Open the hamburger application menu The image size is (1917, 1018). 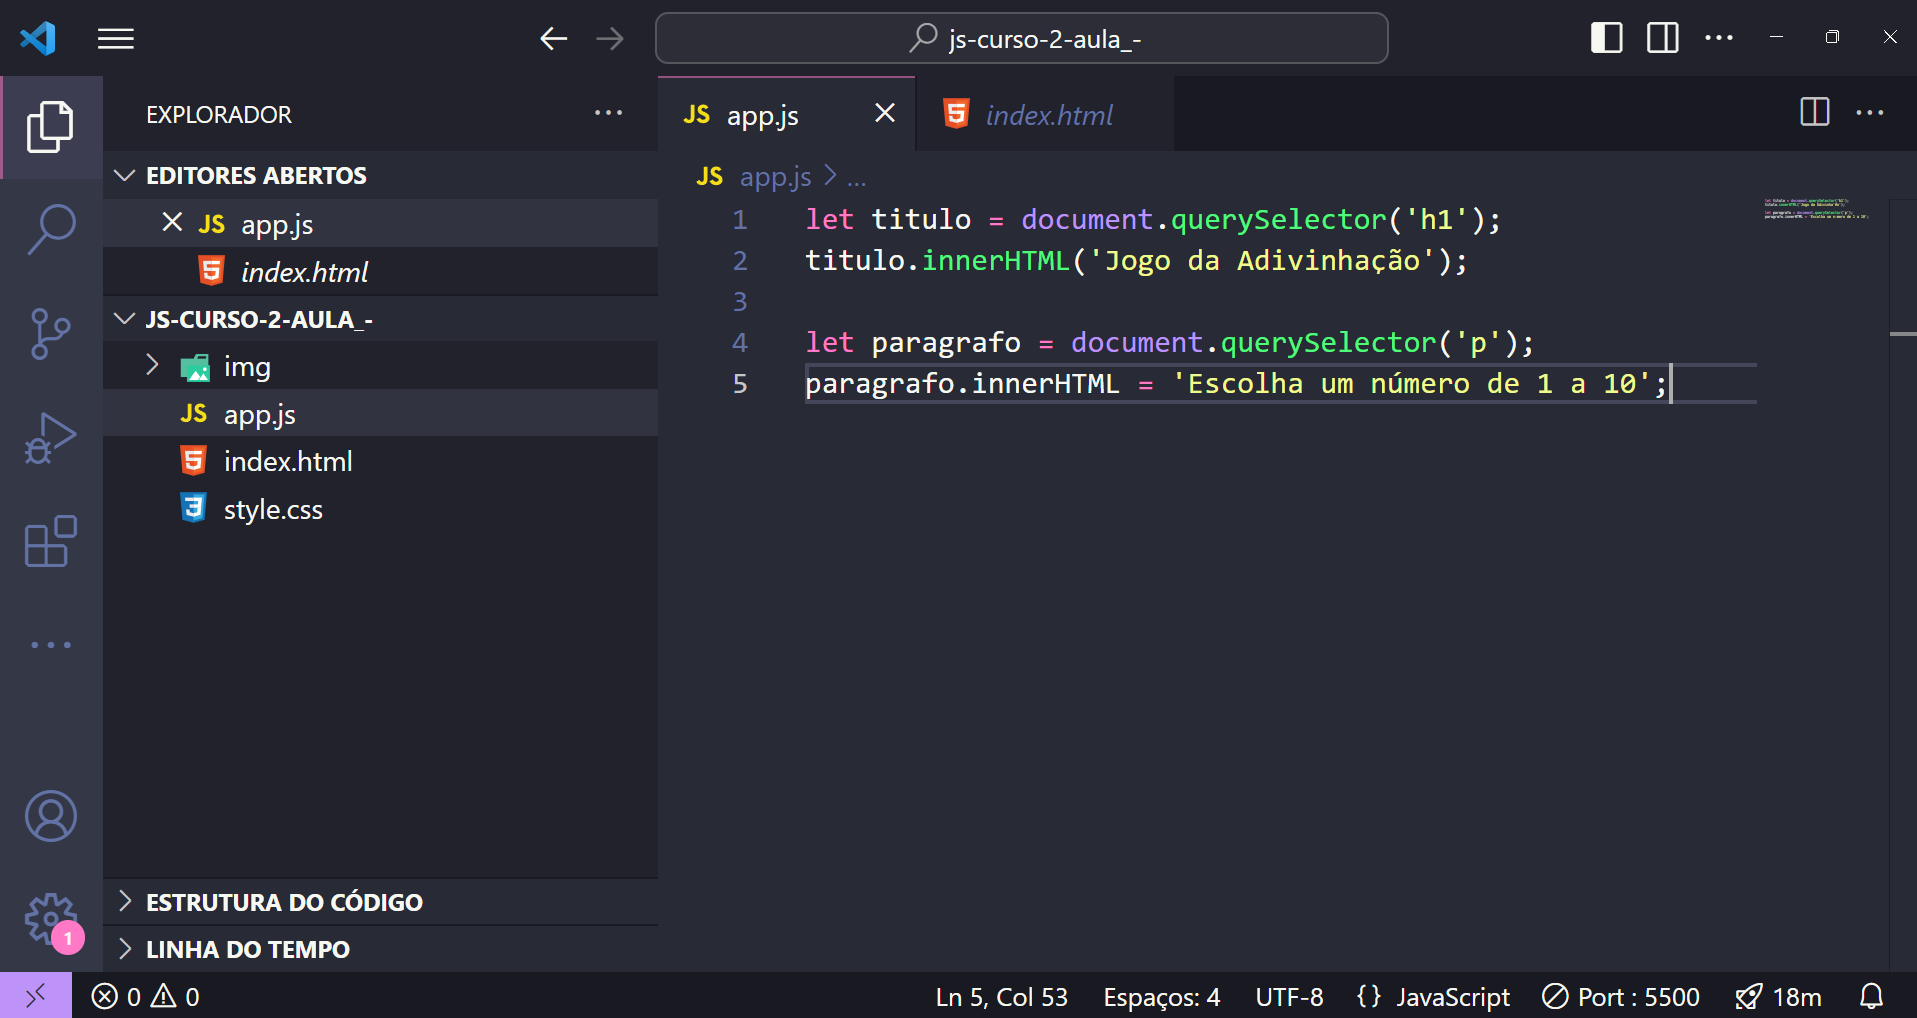(x=116, y=39)
